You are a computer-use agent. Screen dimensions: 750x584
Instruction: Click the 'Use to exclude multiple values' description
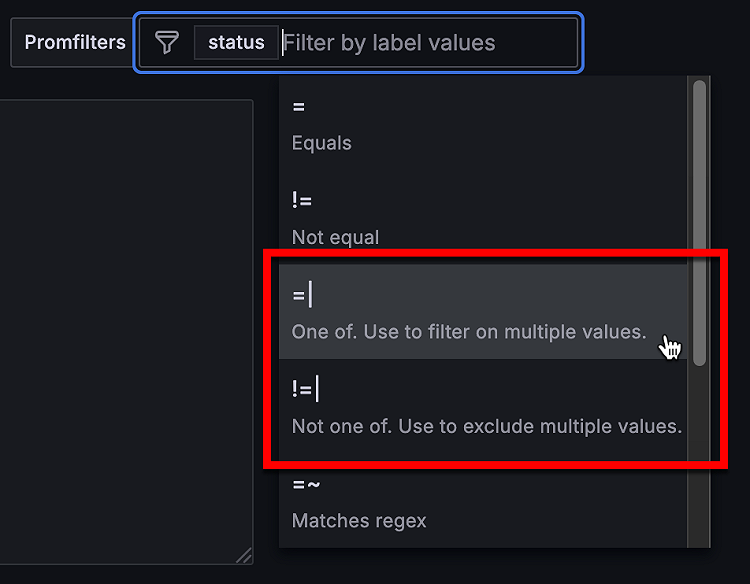540,426
